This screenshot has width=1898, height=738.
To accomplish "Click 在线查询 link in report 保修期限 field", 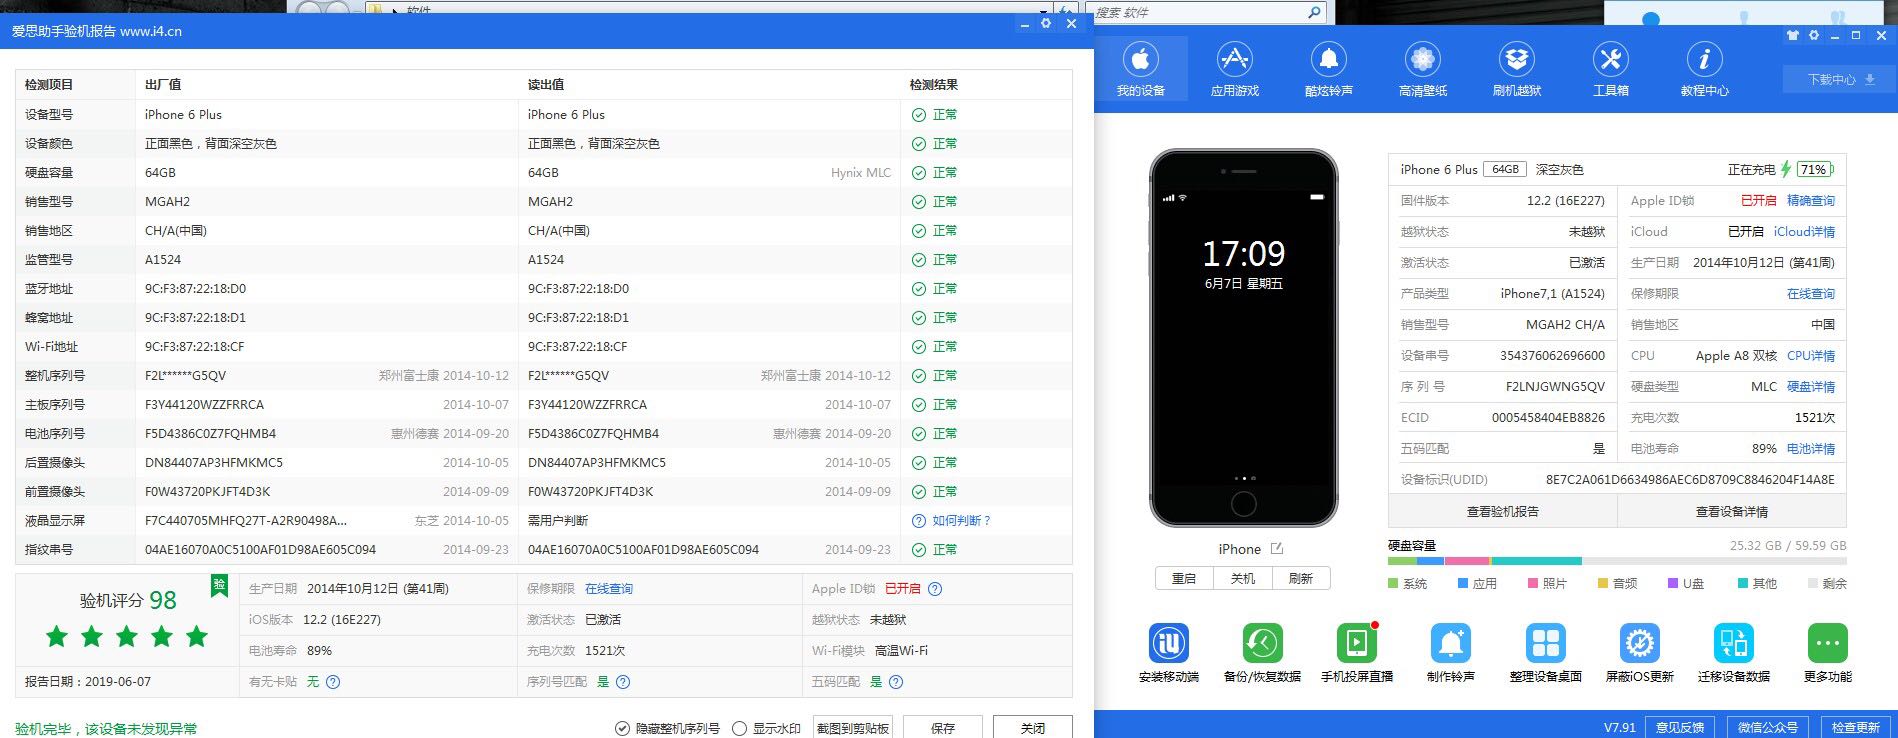I will (x=609, y=589).
